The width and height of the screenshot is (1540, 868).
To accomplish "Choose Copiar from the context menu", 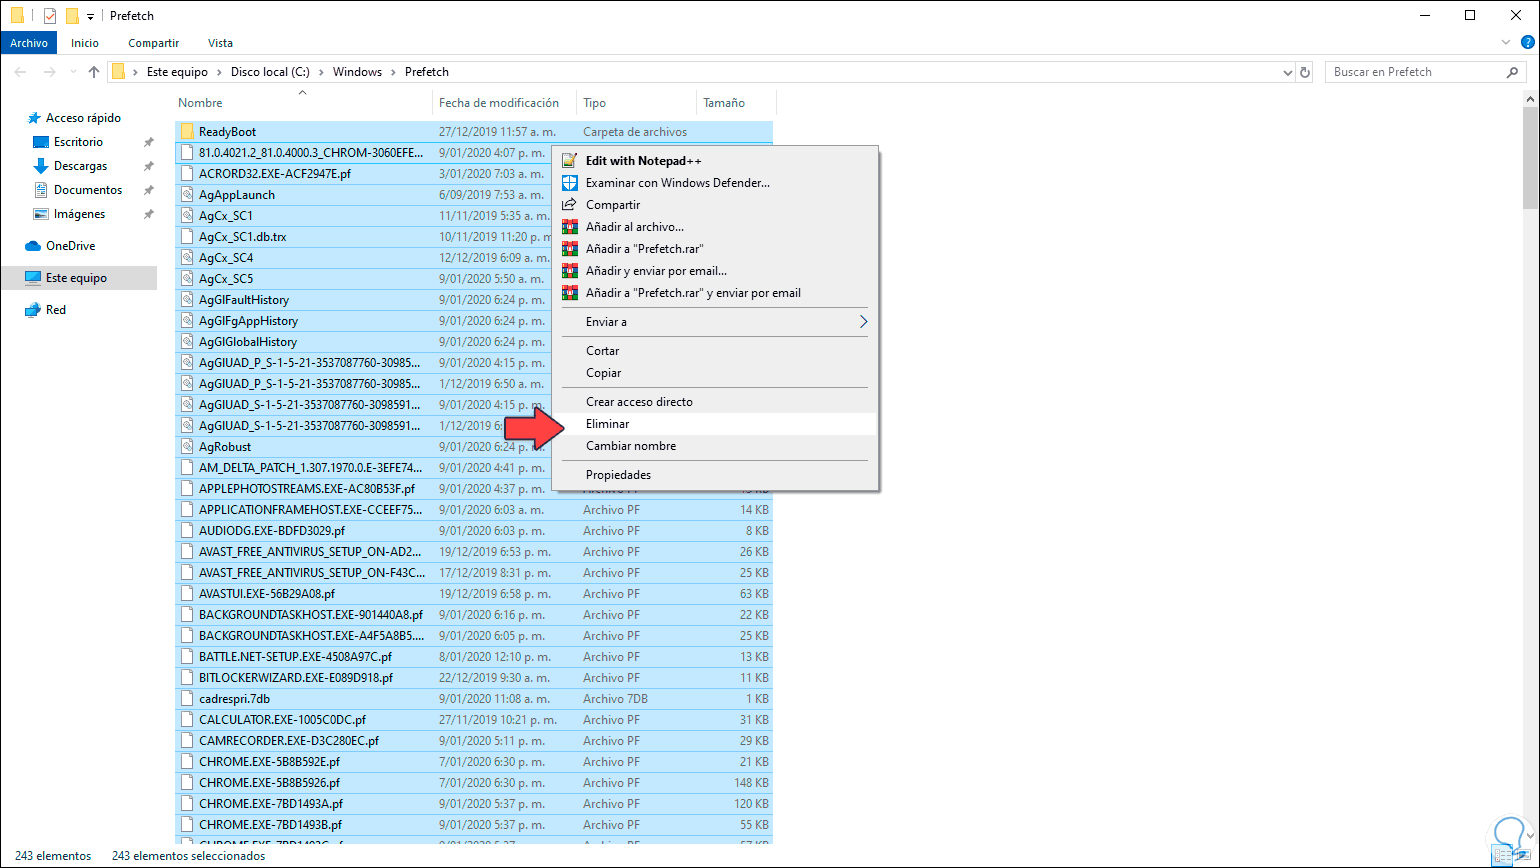I will (x=715, y=373).
